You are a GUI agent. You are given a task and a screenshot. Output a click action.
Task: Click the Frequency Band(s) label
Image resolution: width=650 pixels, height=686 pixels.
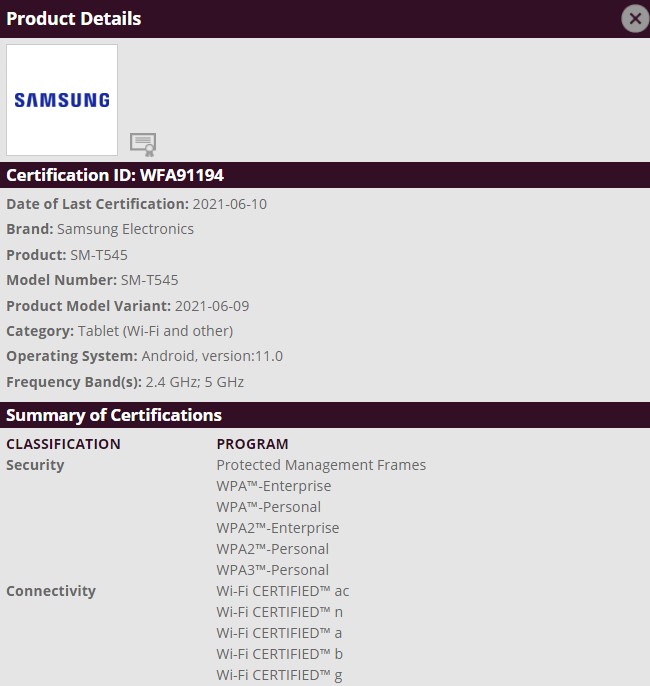pyautogui.click(x=74, y=382)
